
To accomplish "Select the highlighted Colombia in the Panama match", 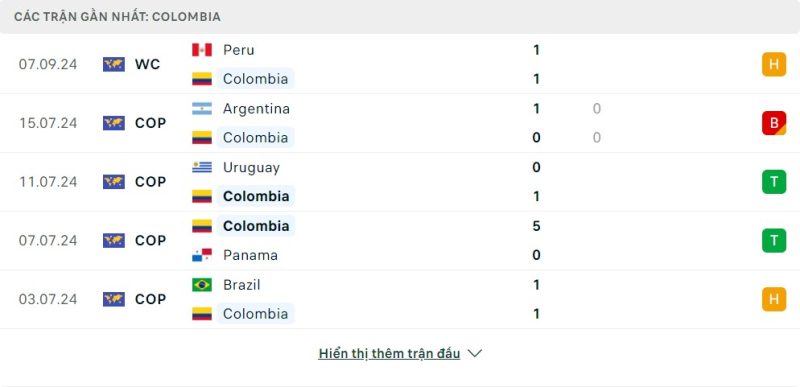I will click(256, 226).
